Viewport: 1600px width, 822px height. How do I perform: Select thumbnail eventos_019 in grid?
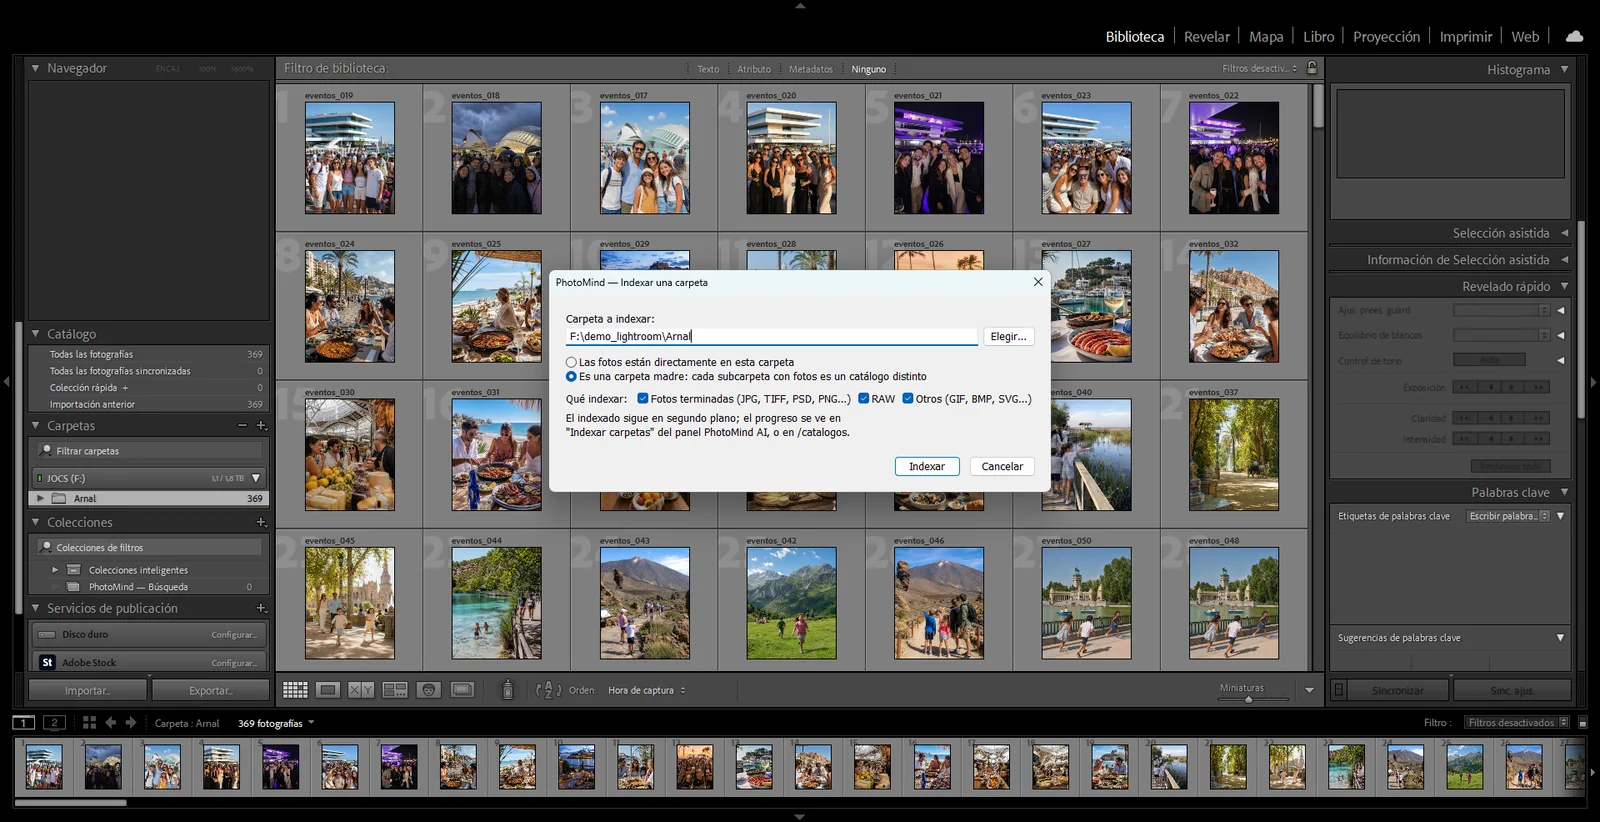(349, 158)
